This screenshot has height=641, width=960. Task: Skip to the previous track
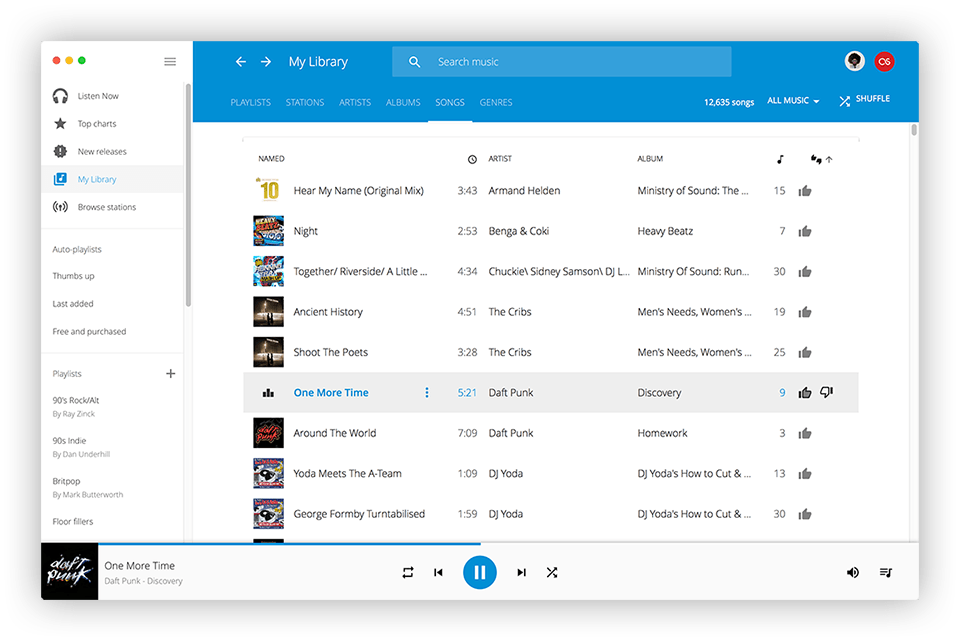[x=438, y=572]
